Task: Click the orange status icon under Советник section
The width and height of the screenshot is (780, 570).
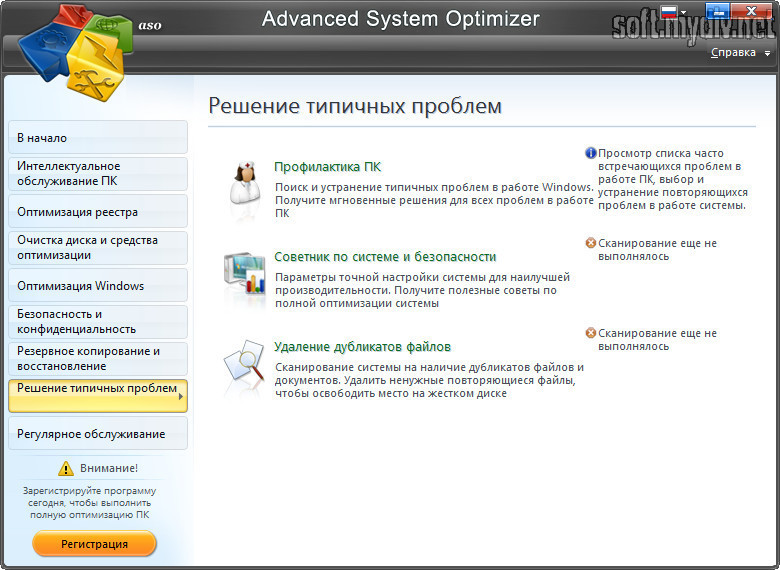Action: coord(590,243)
